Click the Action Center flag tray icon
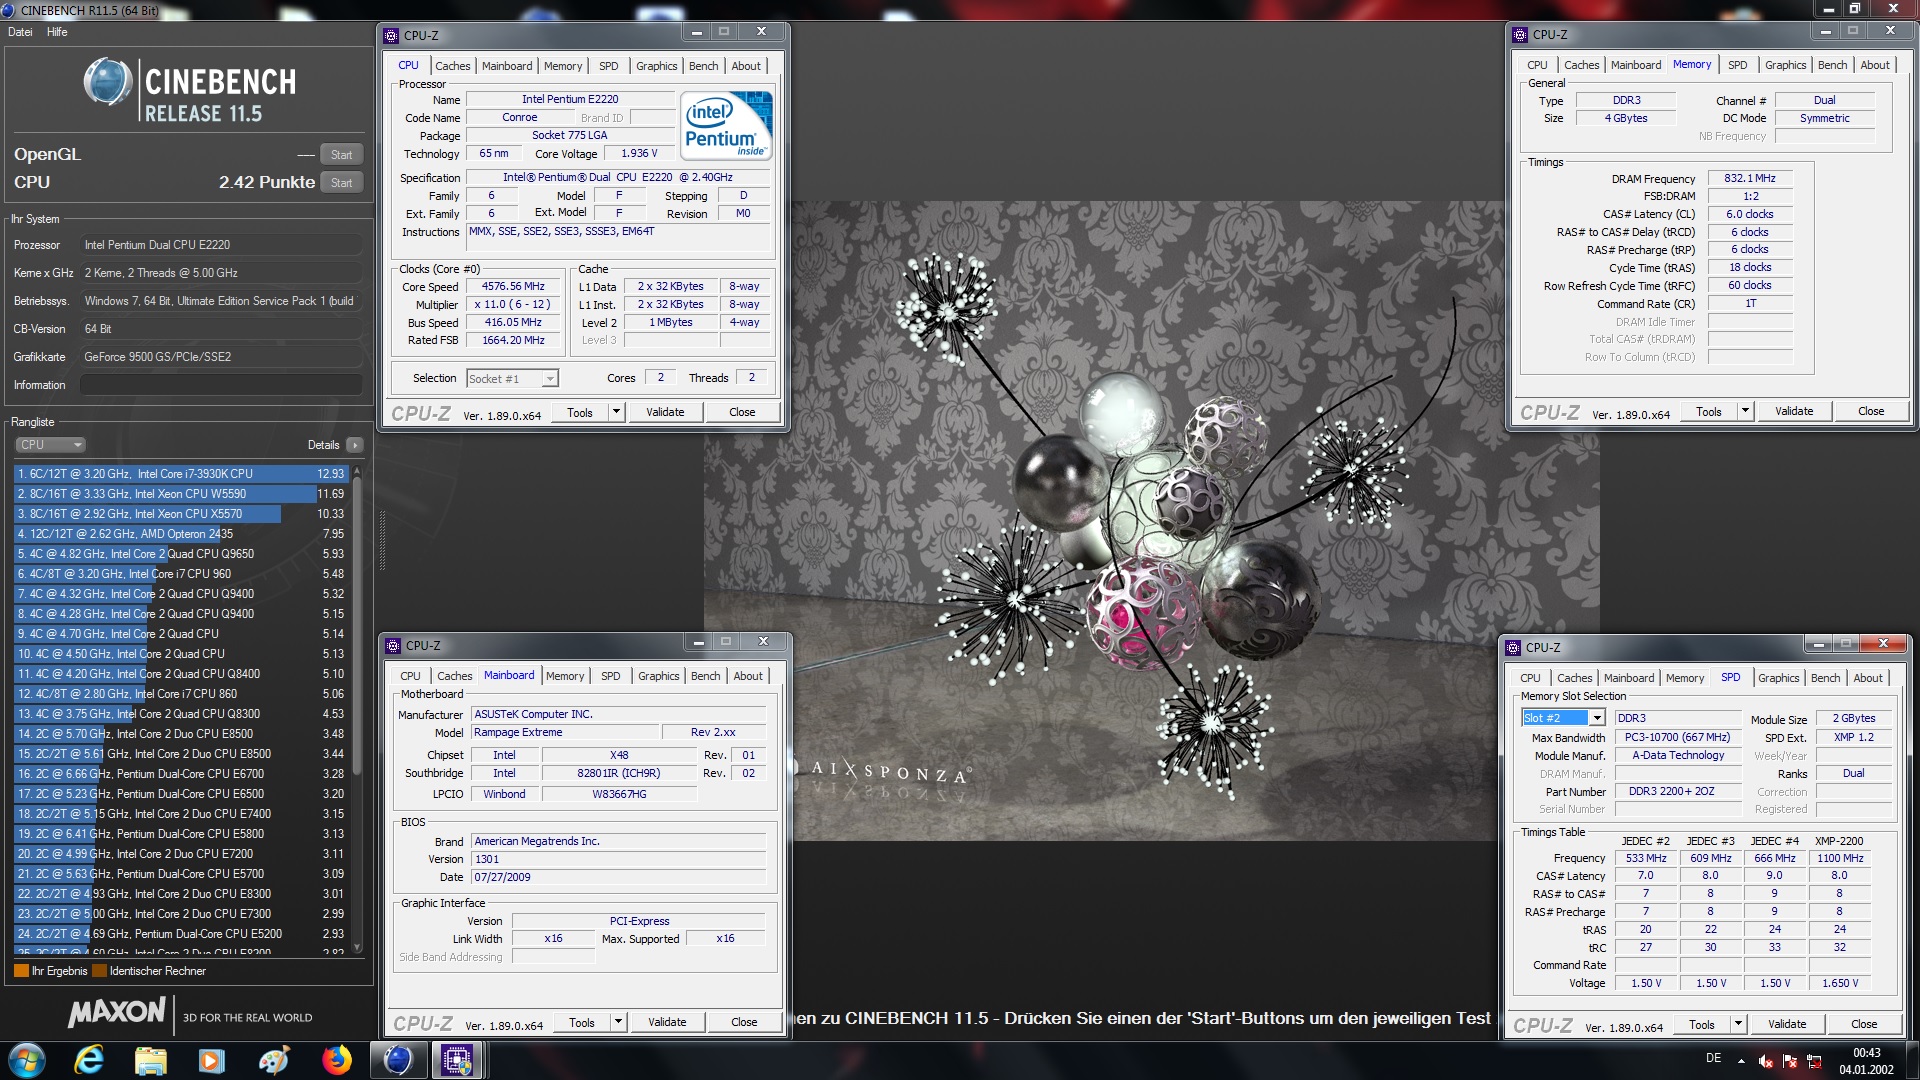 (x=1790, y=1061)
